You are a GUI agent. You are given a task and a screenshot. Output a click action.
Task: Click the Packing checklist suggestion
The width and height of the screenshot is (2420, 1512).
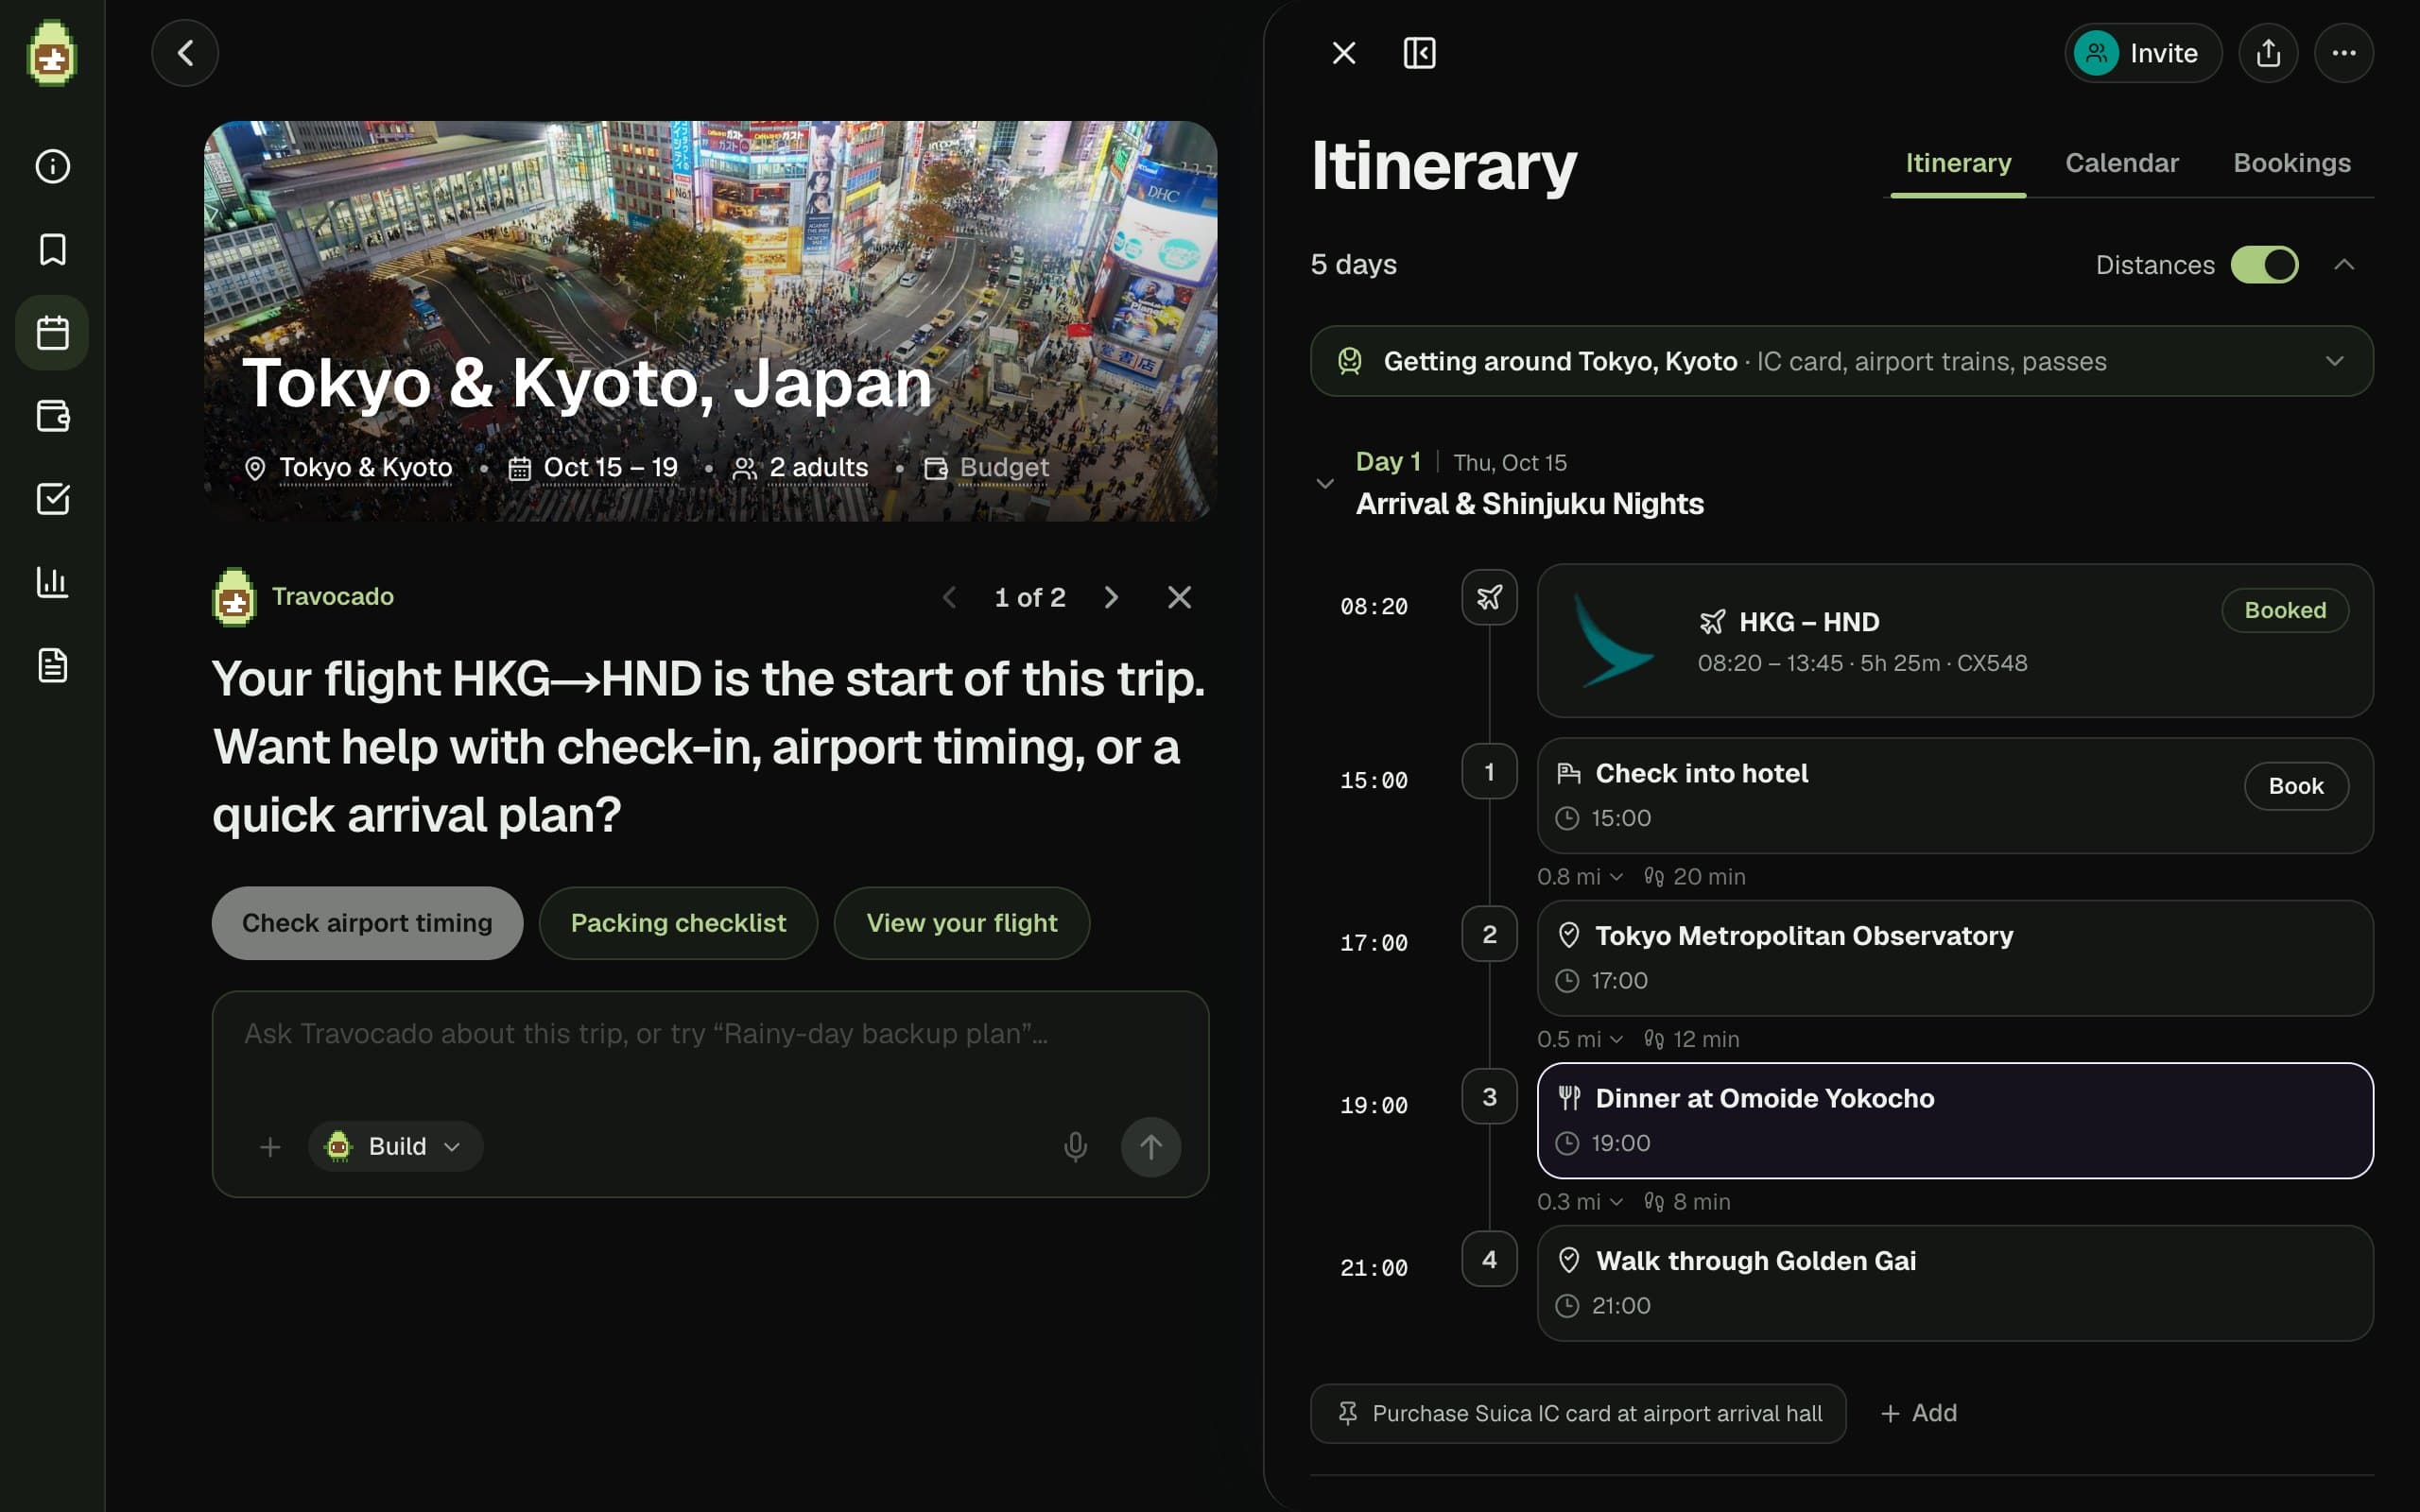click(x=678, y=923)
